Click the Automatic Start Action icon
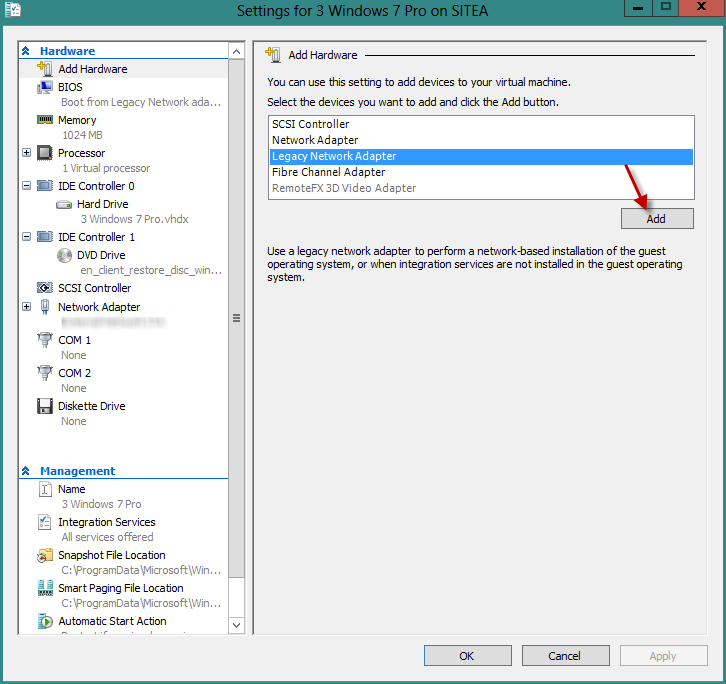 [x=45, y=621]
